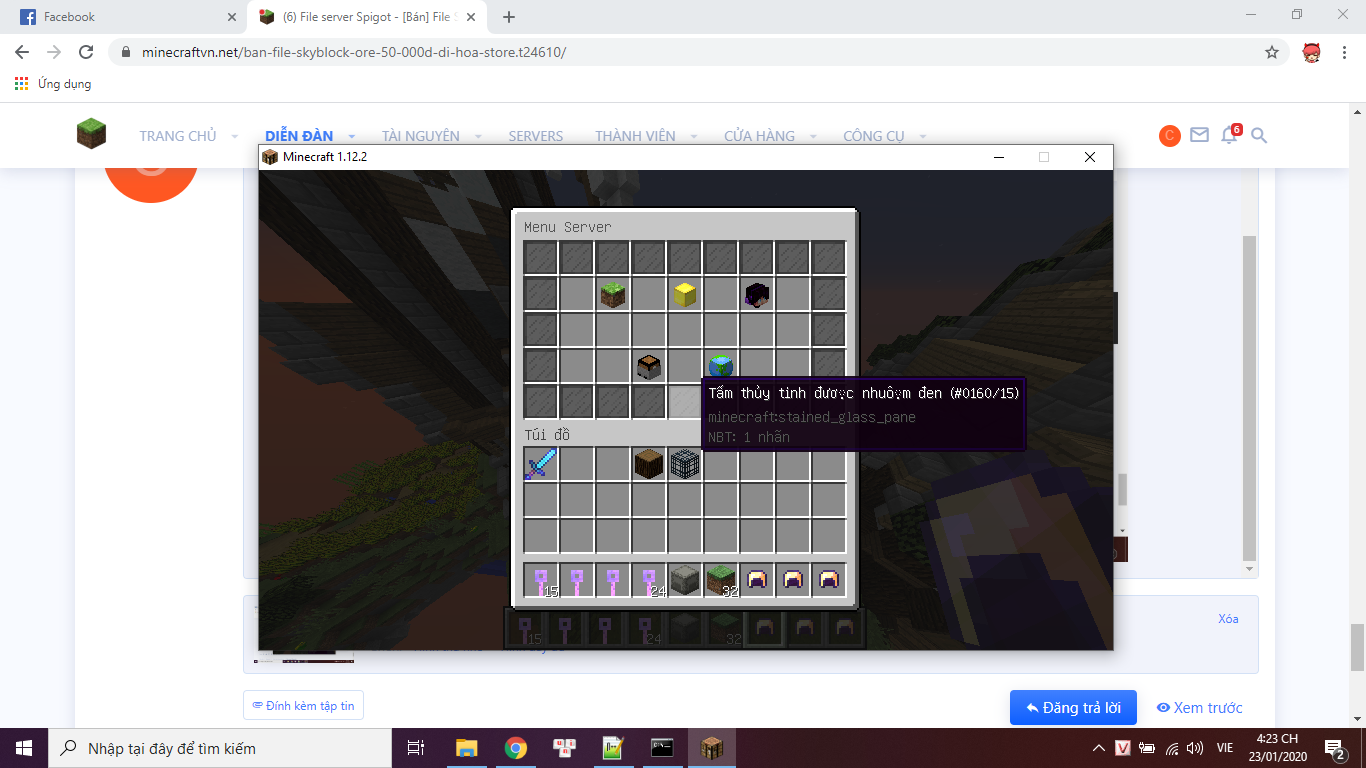Go back to the previous page
1366x768 pixels.
(x=22, y=52)
